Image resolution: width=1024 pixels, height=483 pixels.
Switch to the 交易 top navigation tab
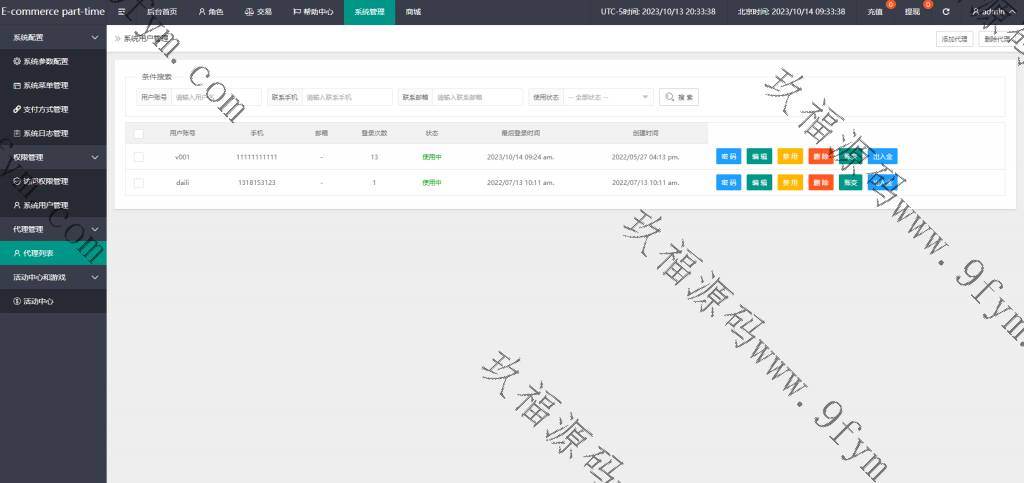258,12
